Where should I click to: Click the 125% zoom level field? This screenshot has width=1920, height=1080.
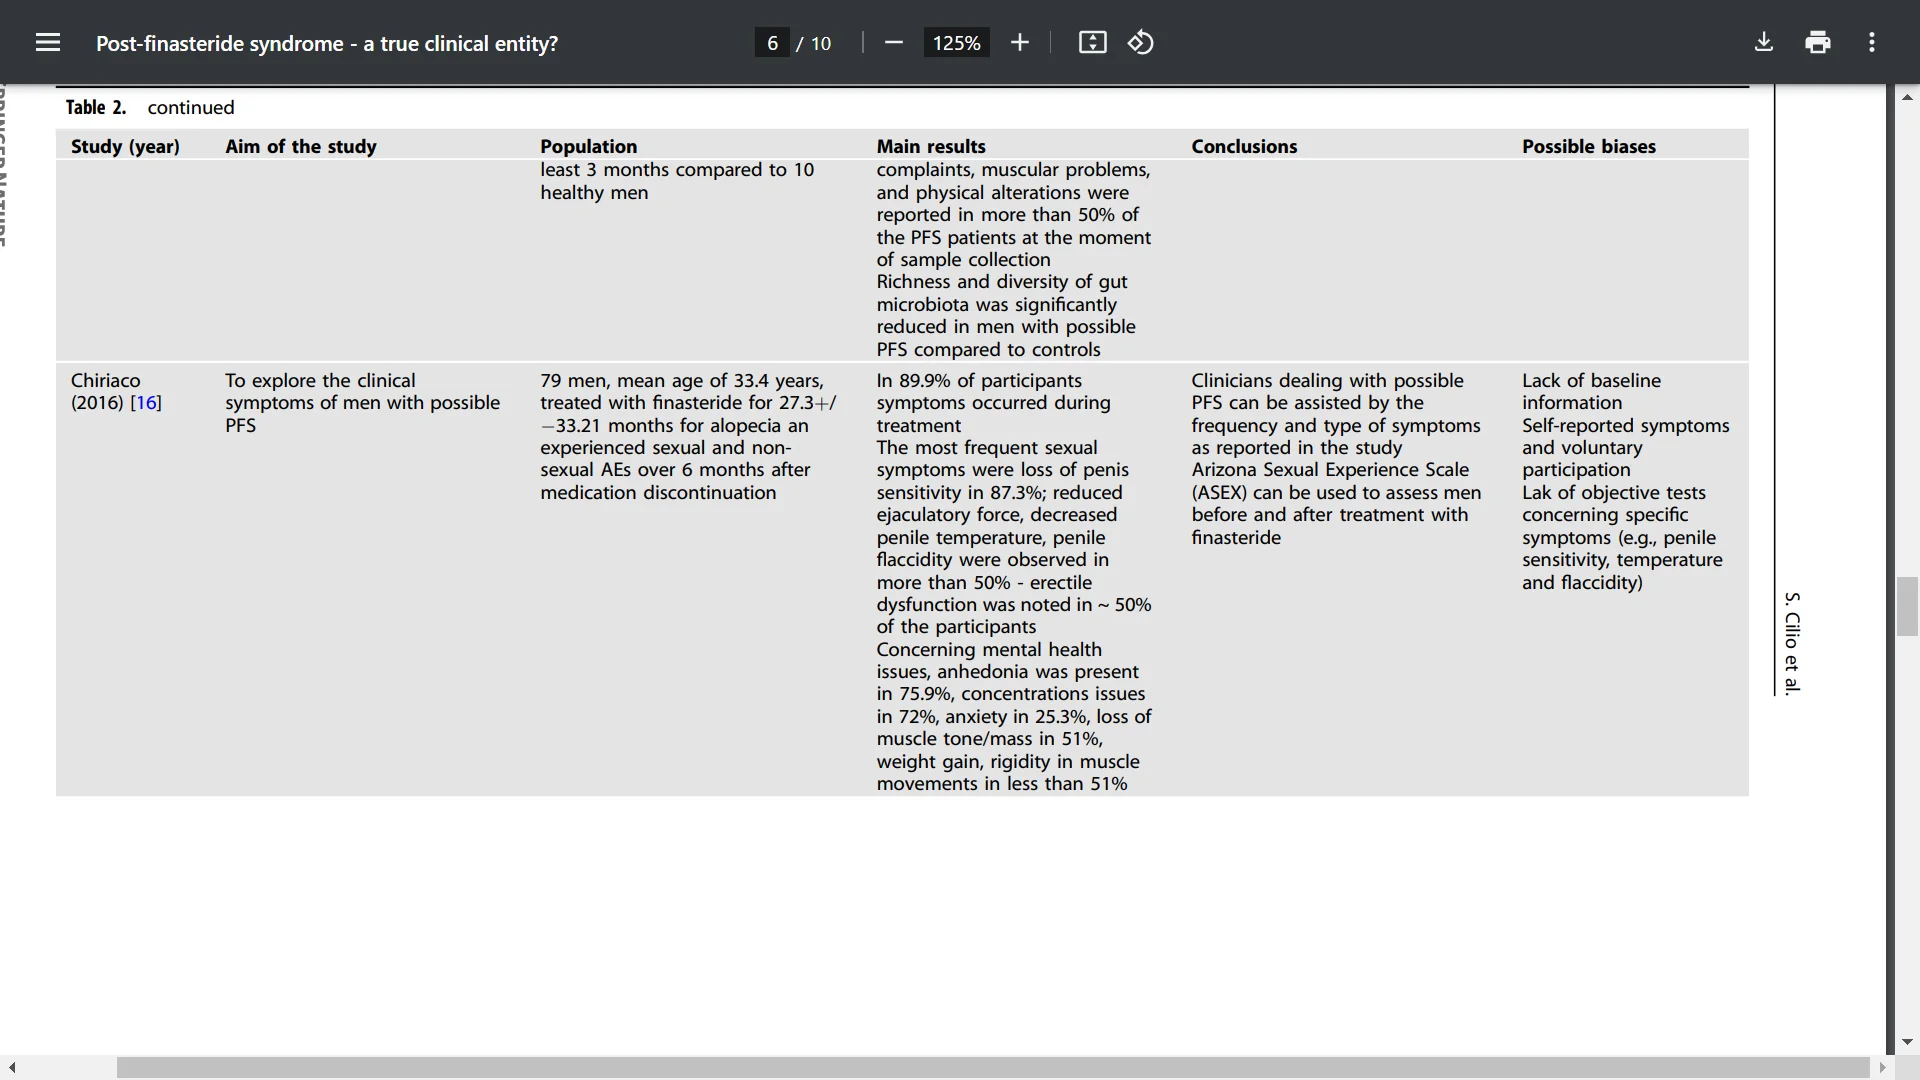coord(957,43)
